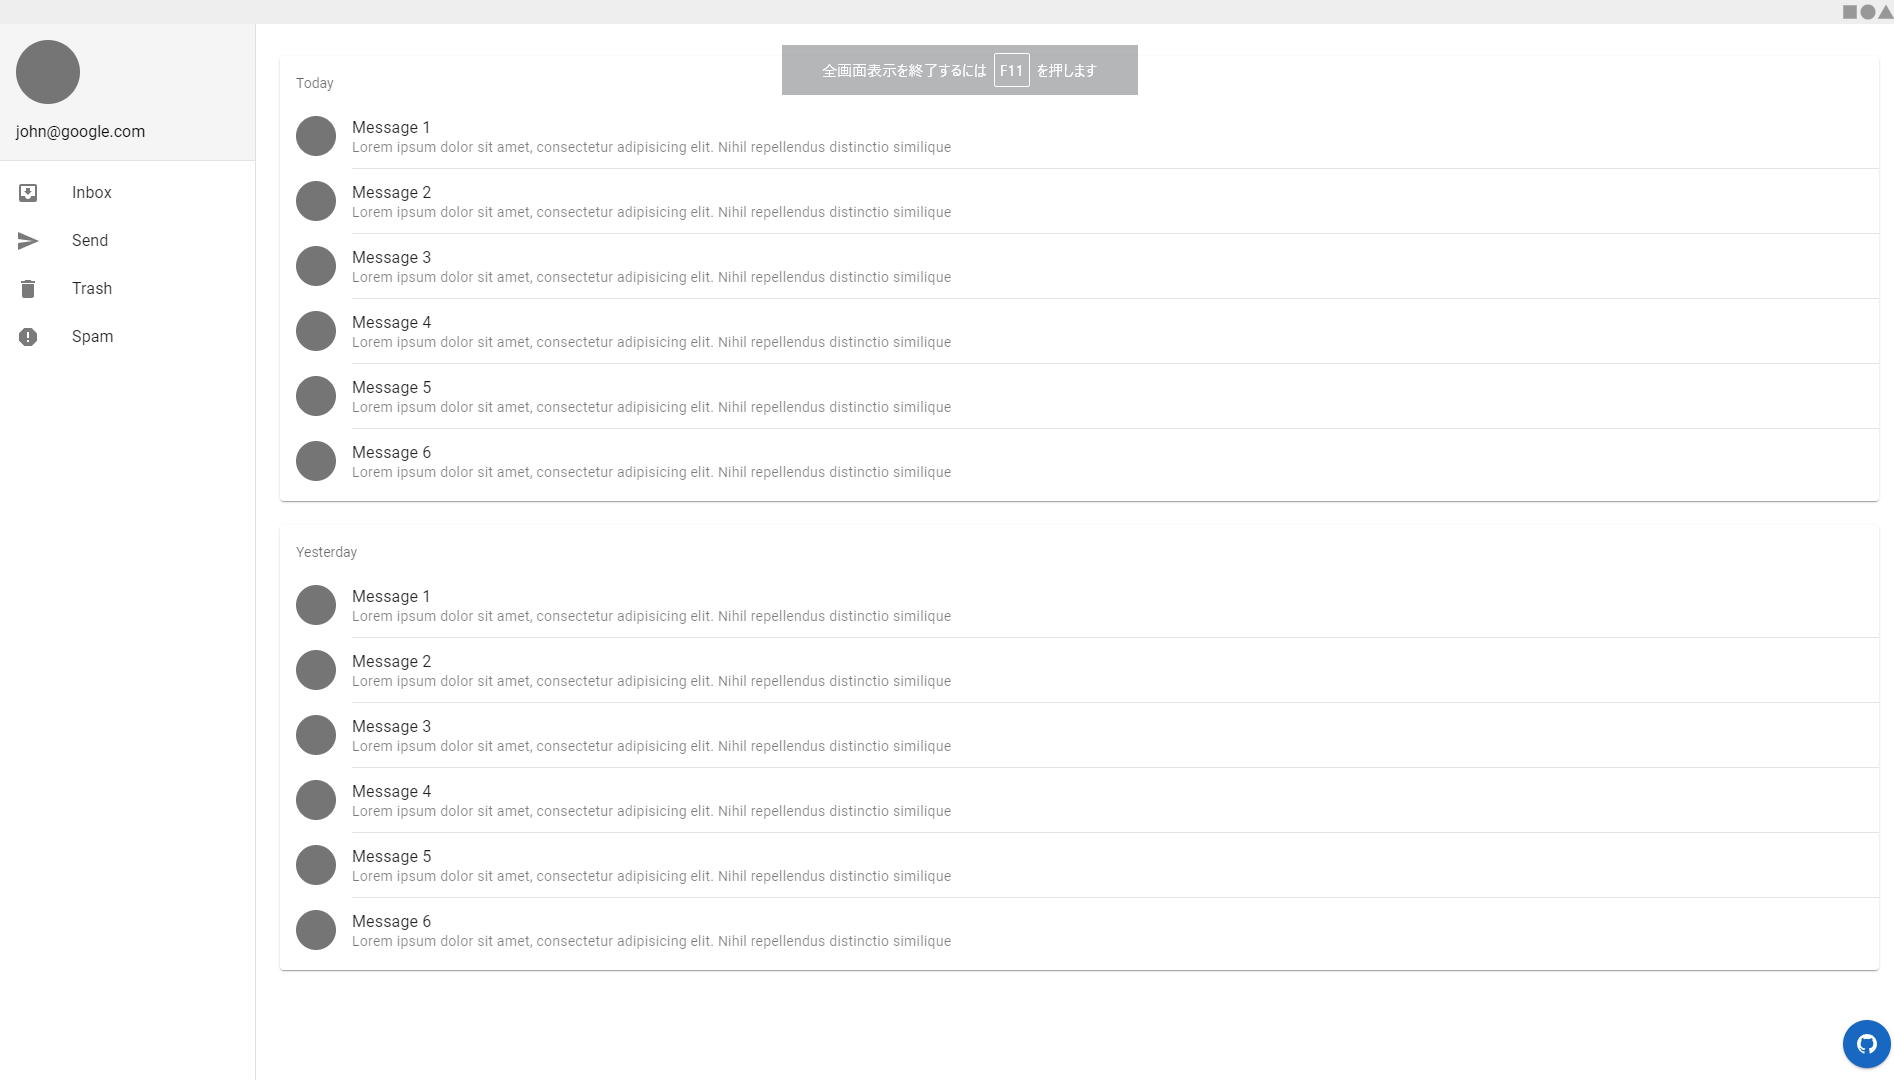Viewport: 1894px width, 1080px height.
Task: Open Message 2 title under Today
Action: coord(391,193)
